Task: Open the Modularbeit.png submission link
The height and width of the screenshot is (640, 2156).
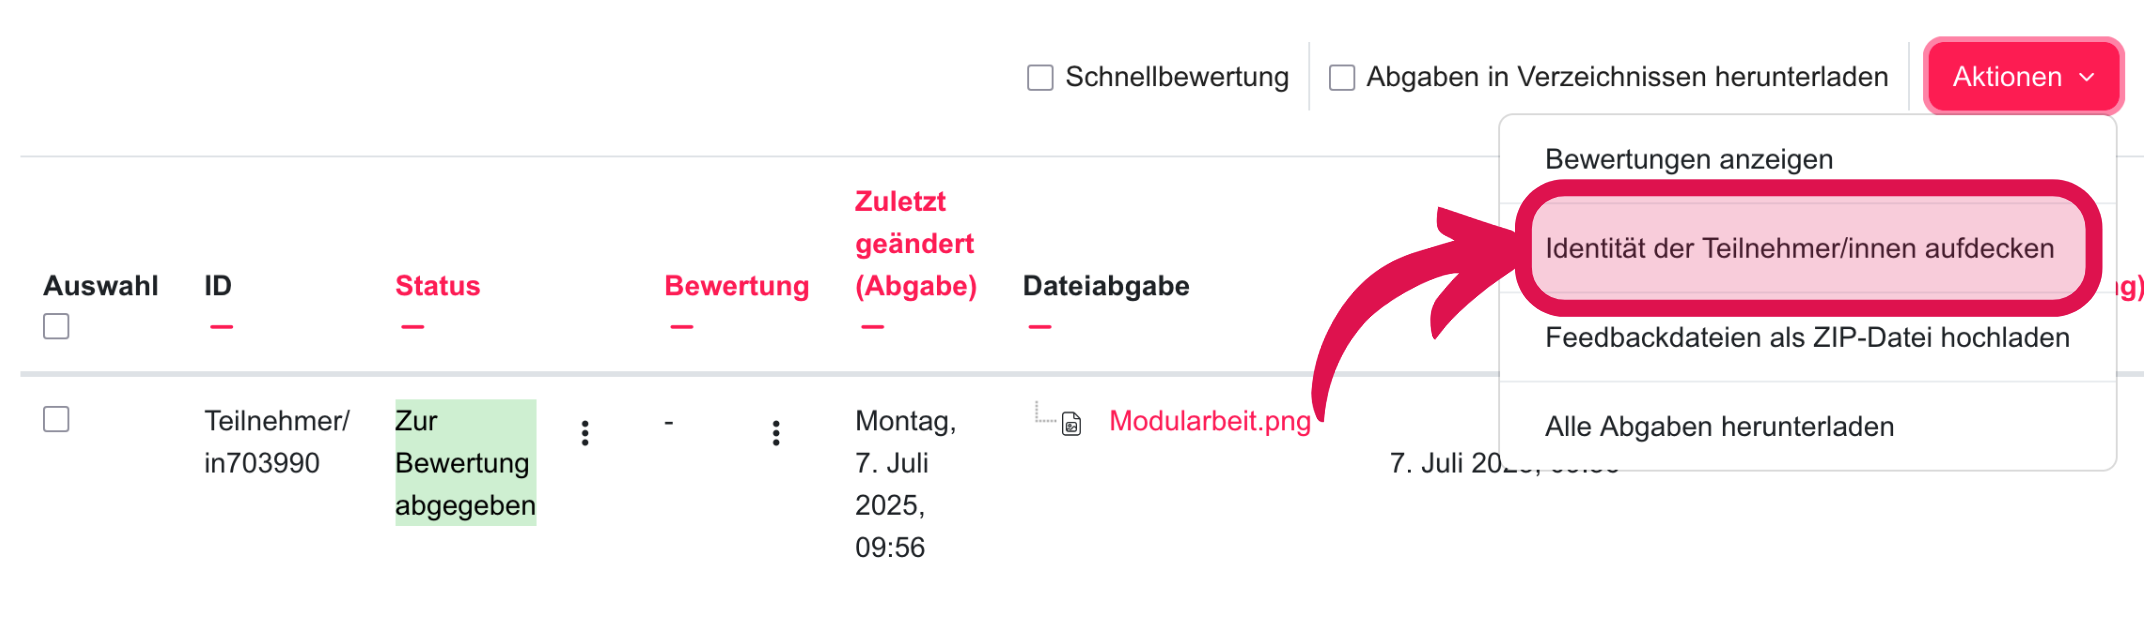Action: click(1209, 421)
